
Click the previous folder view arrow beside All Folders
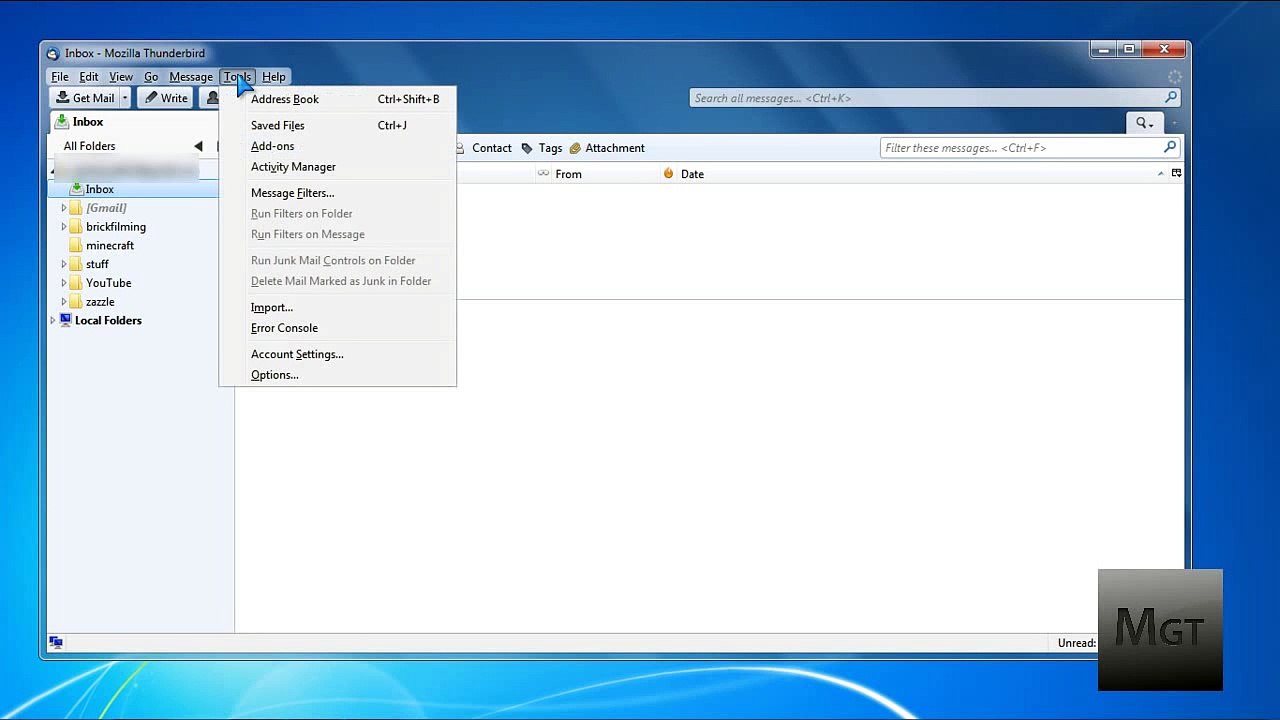(198, 146)
